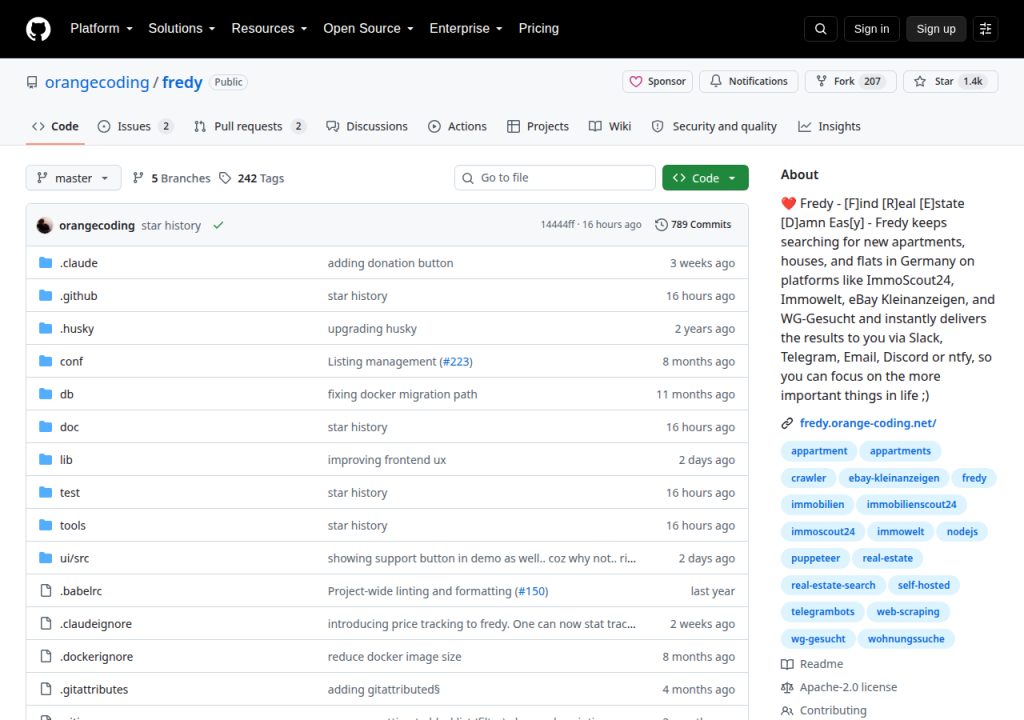Viewport: 1024px width, 720px height.
Task: Click the .husky folder icon
Action: click(45, 328)
